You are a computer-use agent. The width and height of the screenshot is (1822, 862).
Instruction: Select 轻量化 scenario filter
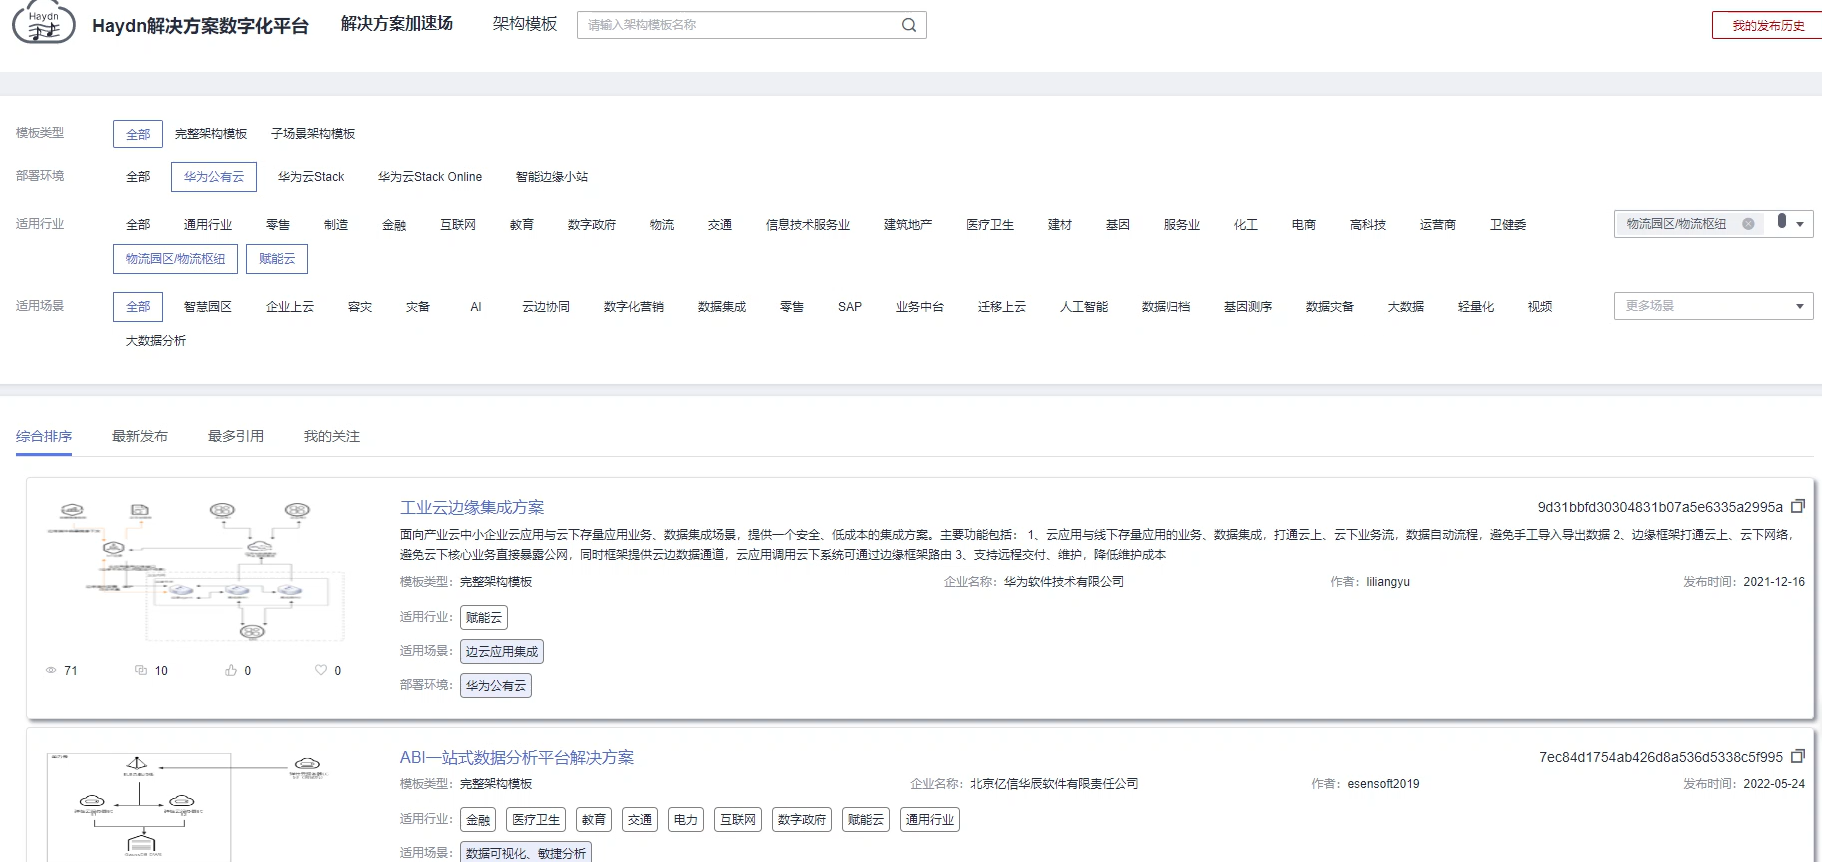(x=1476, y=307)
